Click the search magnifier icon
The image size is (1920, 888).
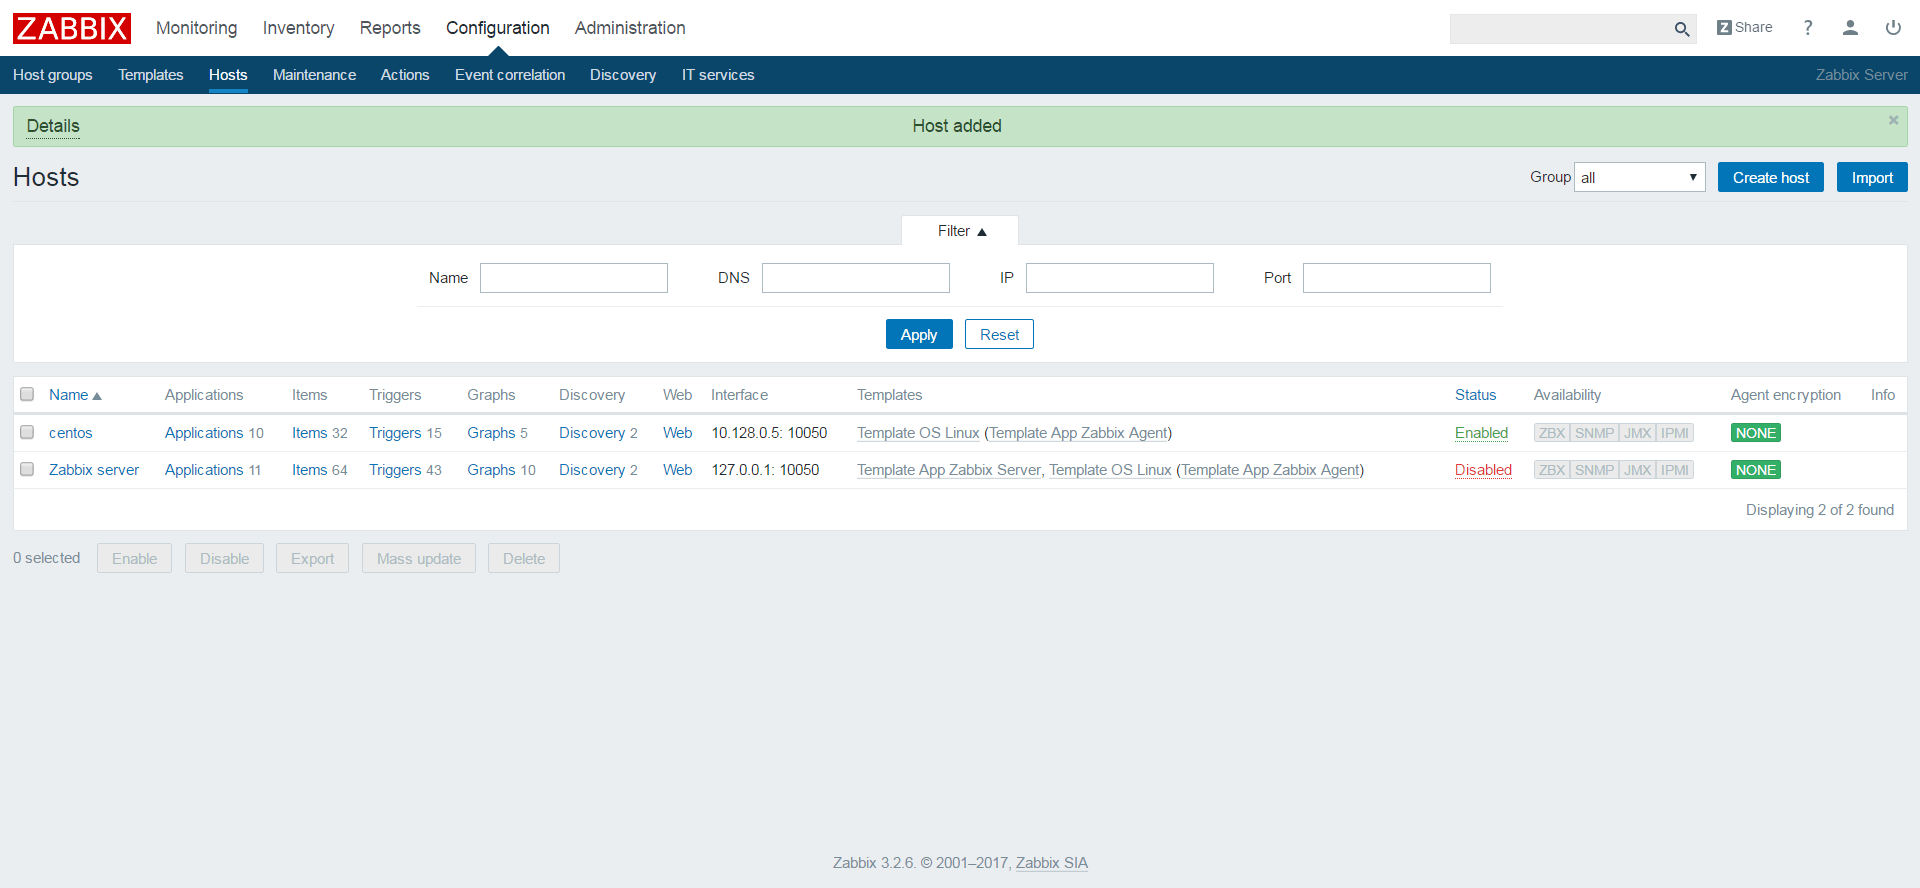click(1682, 29)
